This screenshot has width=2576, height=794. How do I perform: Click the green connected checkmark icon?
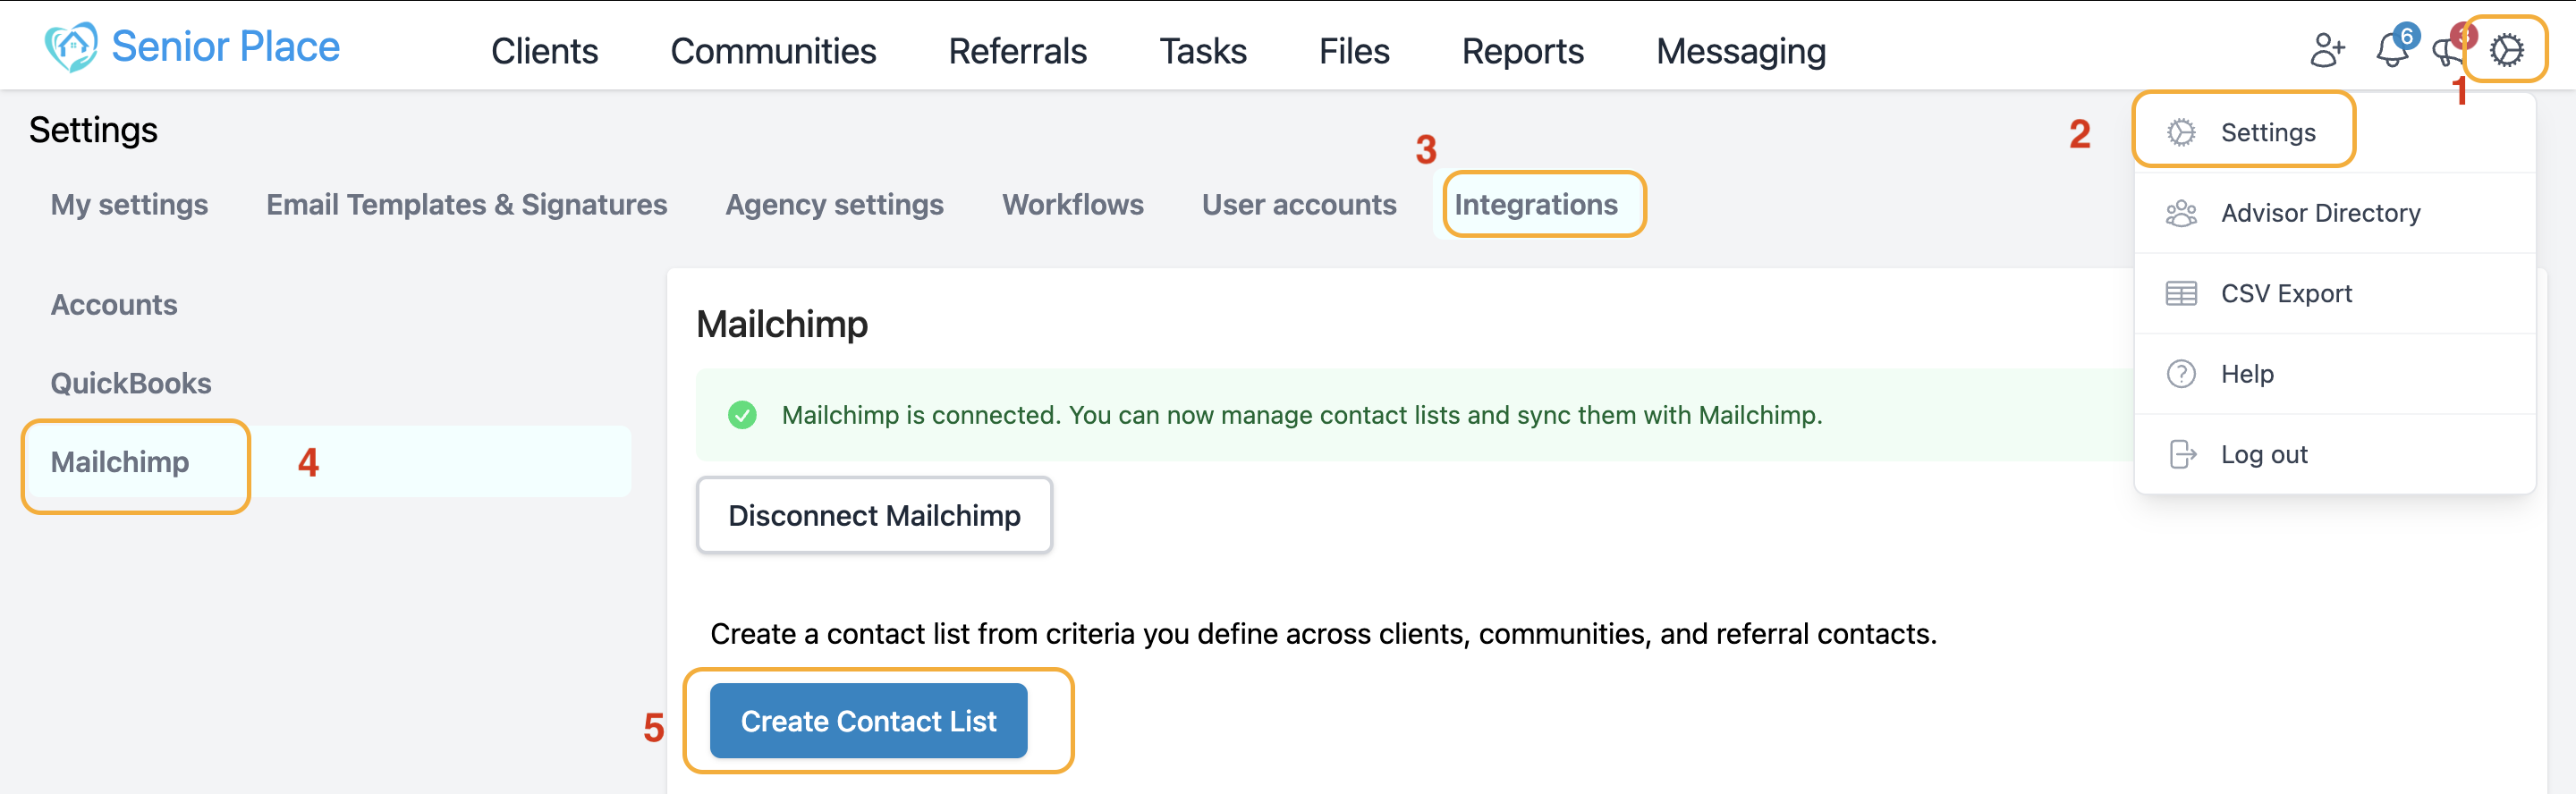(742, 414)
